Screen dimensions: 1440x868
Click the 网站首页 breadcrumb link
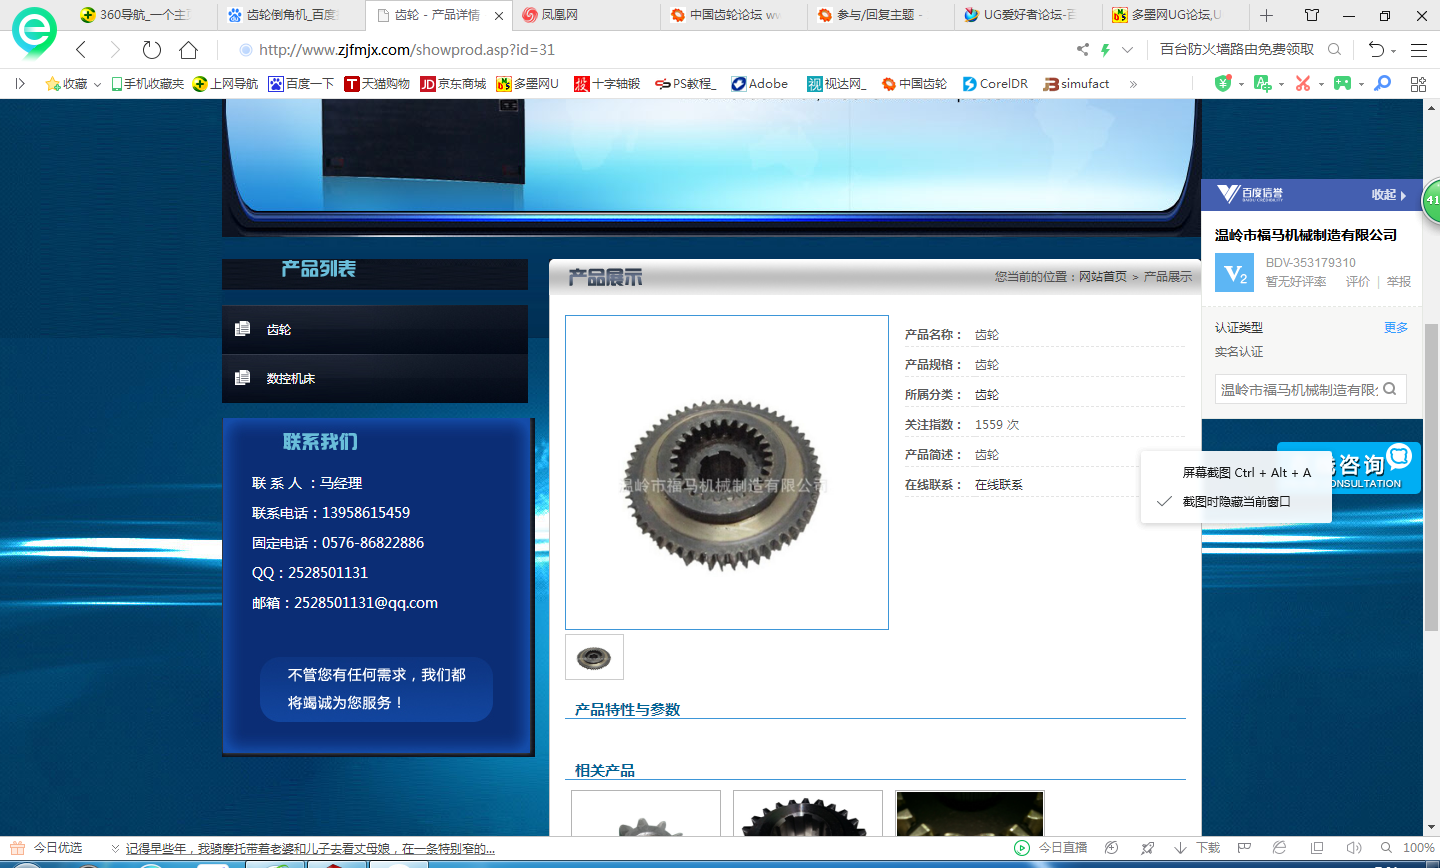(x=1103, y=277)
